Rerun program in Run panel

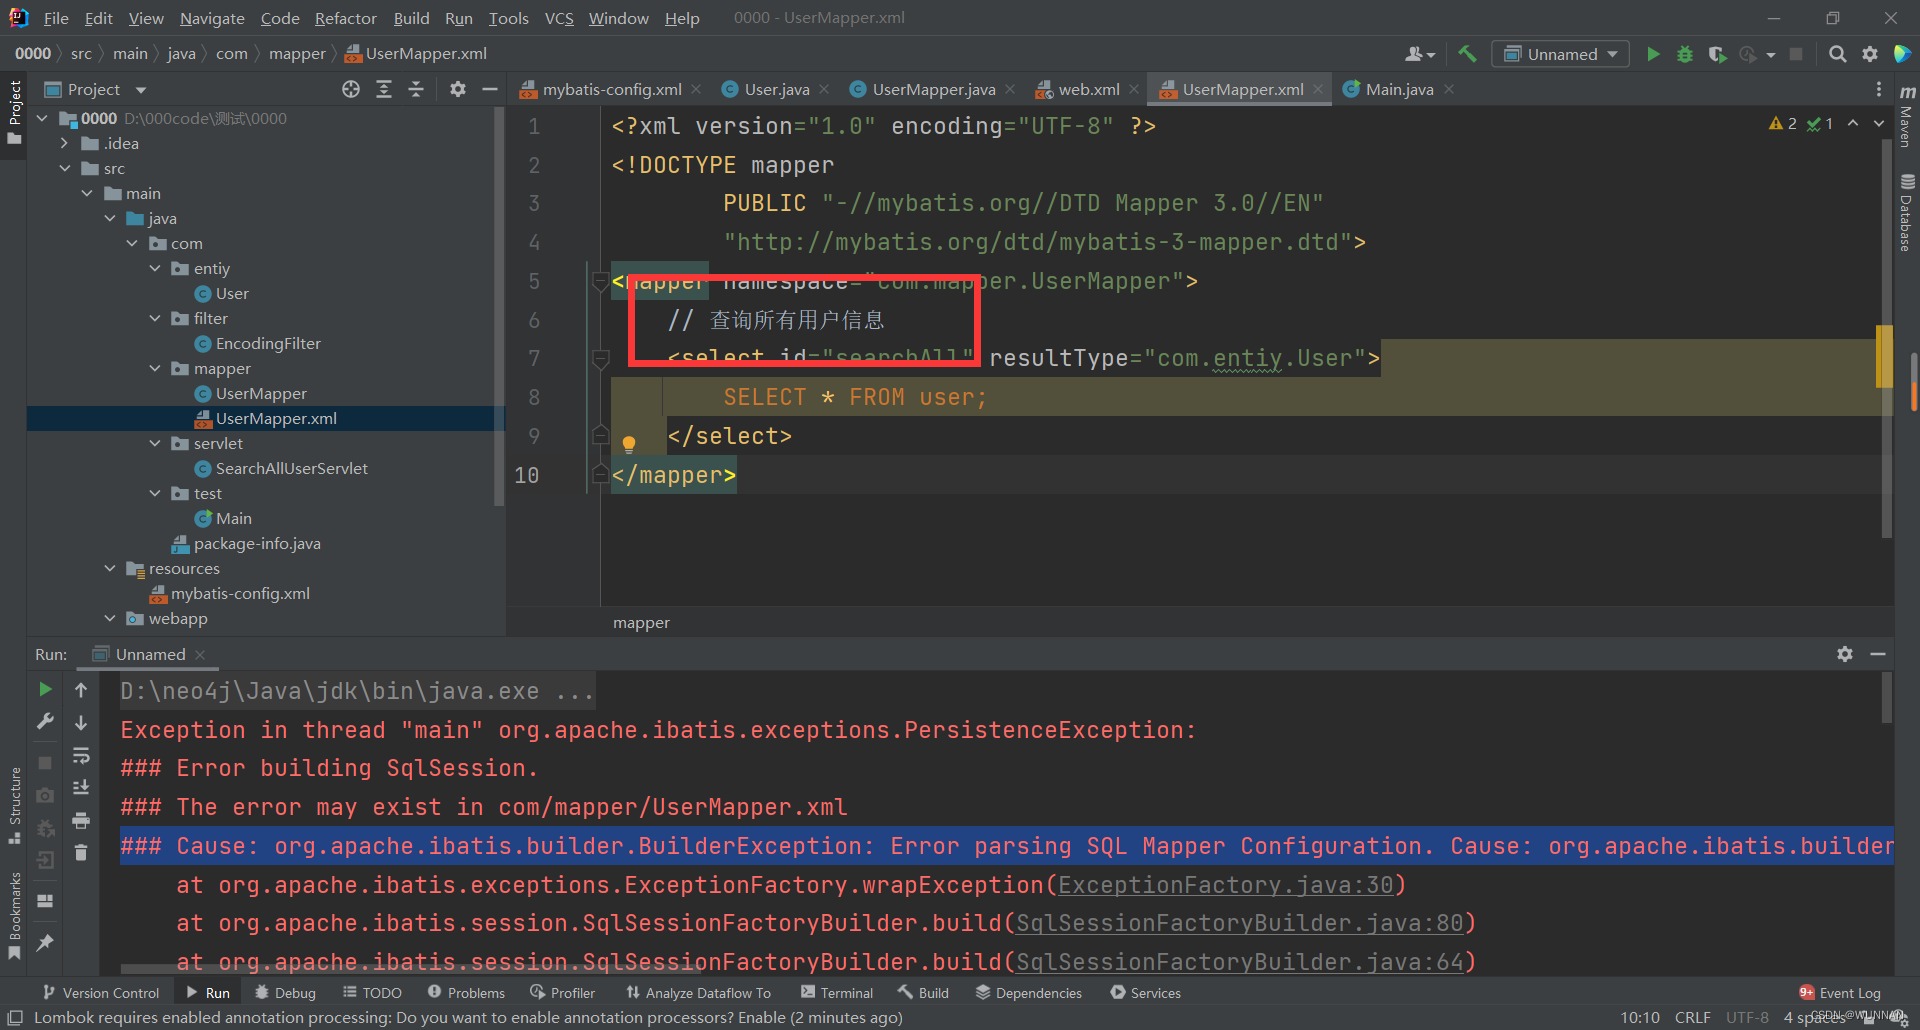tap(45, 689)
